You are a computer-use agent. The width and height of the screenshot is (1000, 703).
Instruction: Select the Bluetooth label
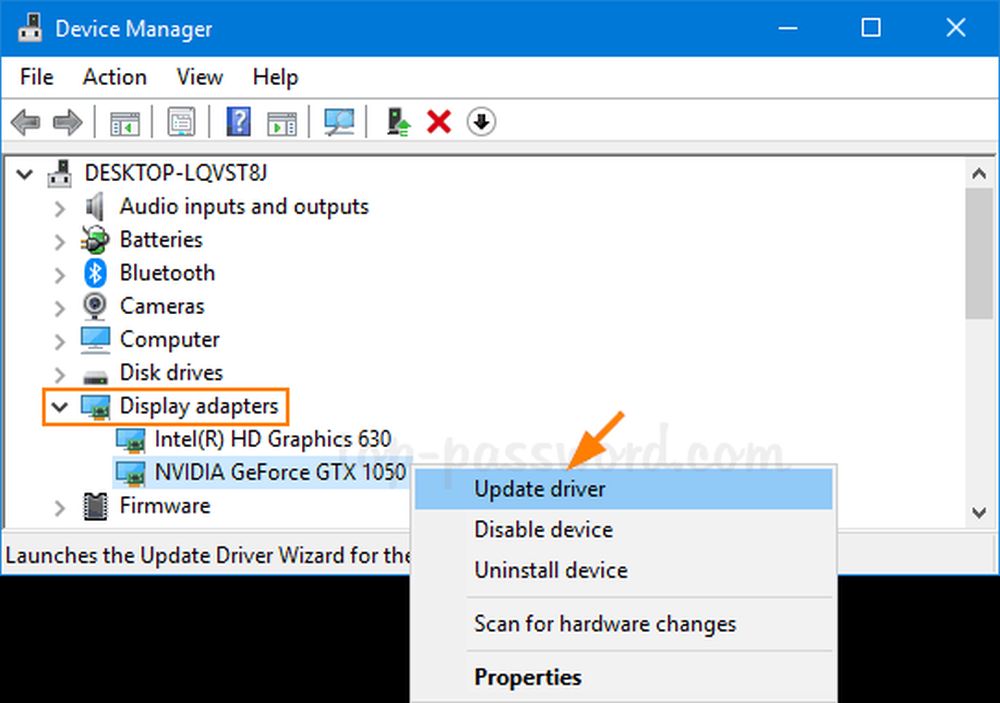[168, 273]
